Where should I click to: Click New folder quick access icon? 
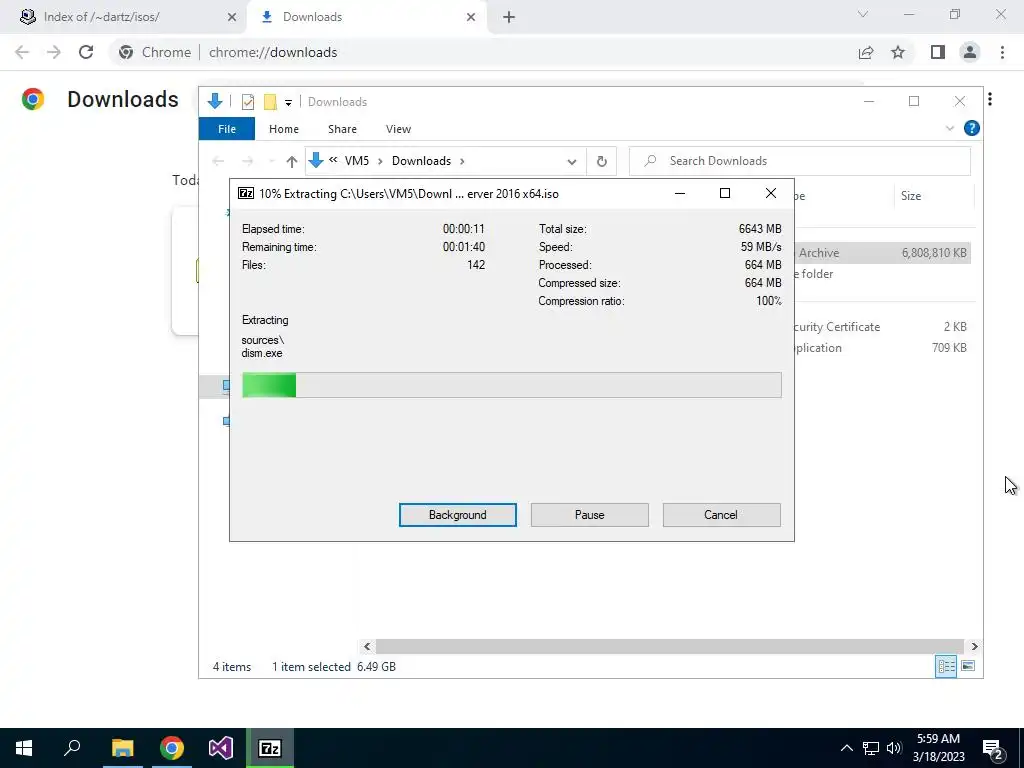coord(270,102)
